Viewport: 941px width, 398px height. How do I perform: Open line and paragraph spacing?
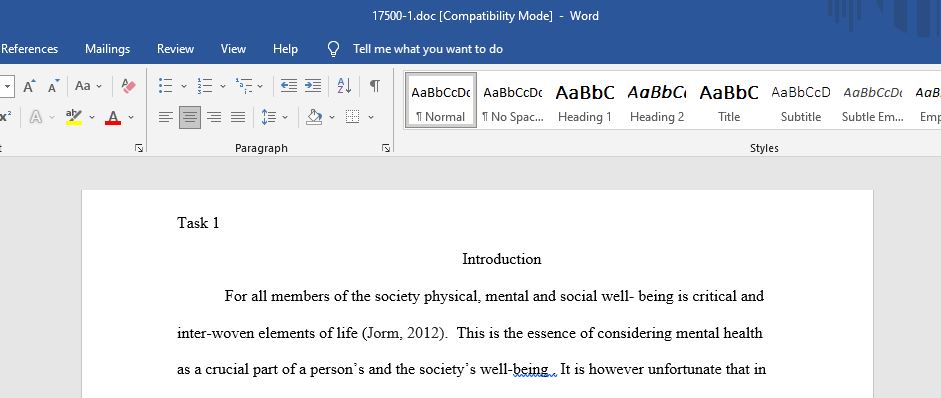tap(268, 117)
